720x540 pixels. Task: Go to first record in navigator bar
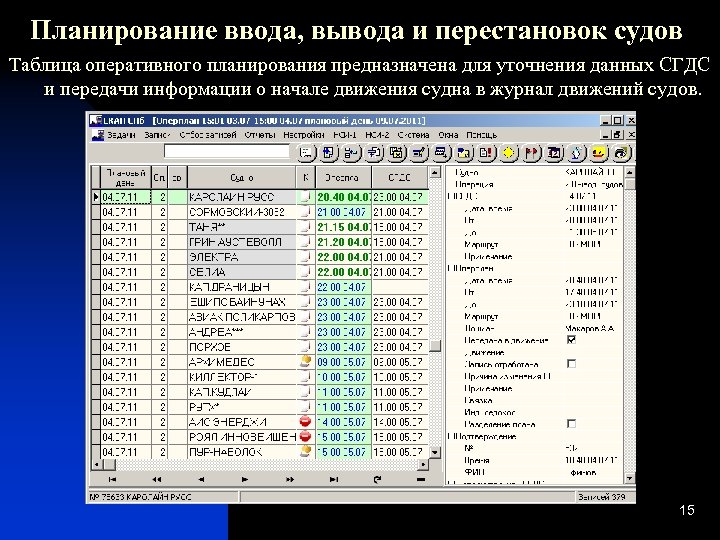(112, 479)
